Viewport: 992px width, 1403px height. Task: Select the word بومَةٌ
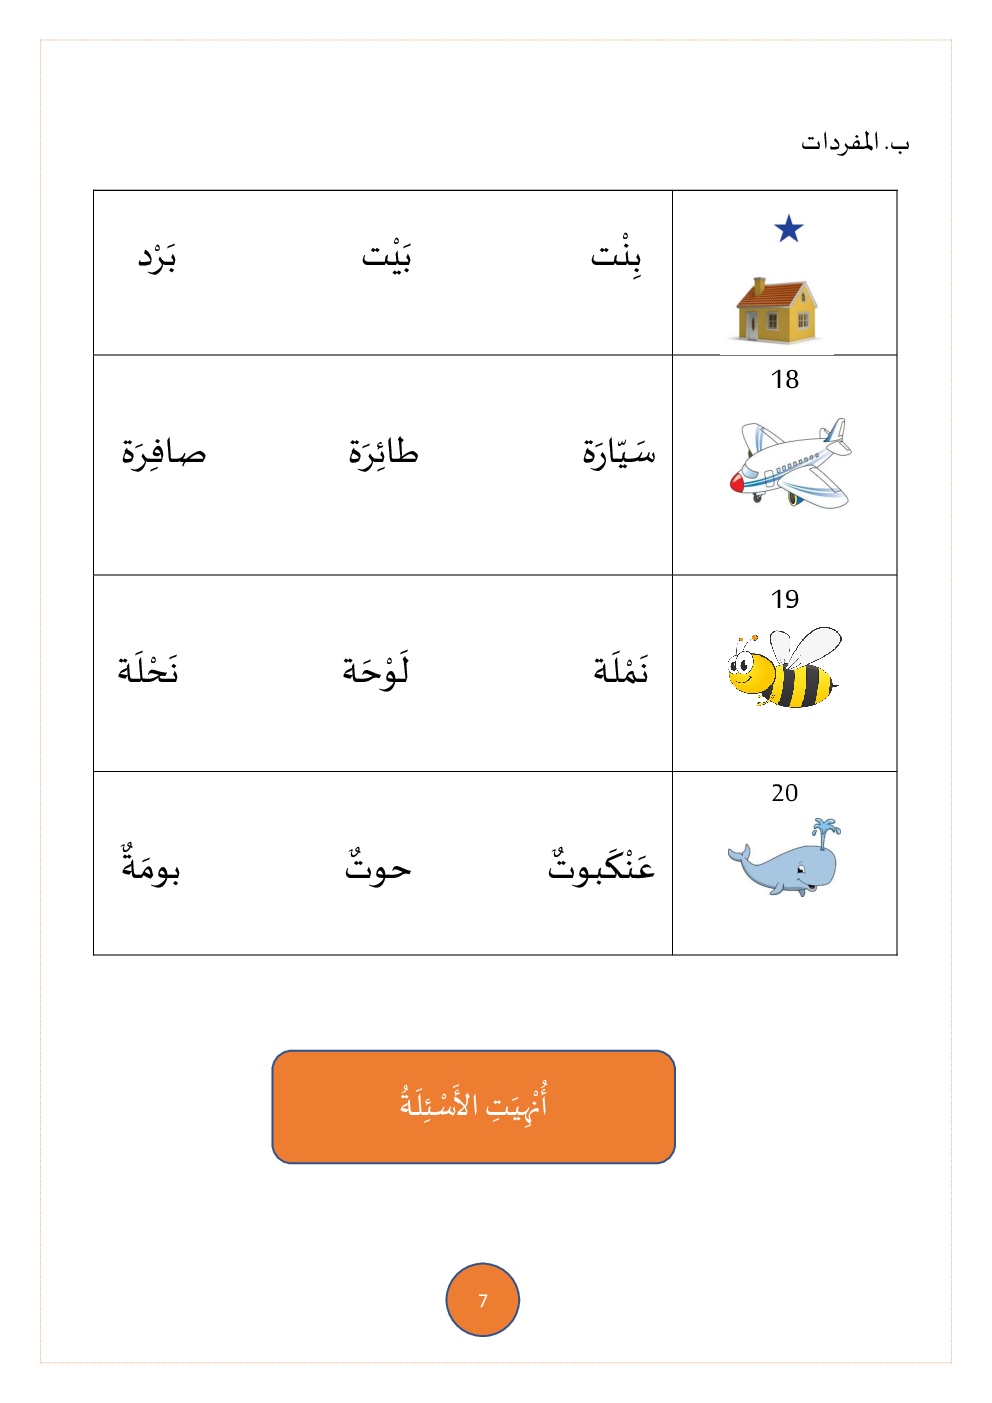(x=151, y=867)
